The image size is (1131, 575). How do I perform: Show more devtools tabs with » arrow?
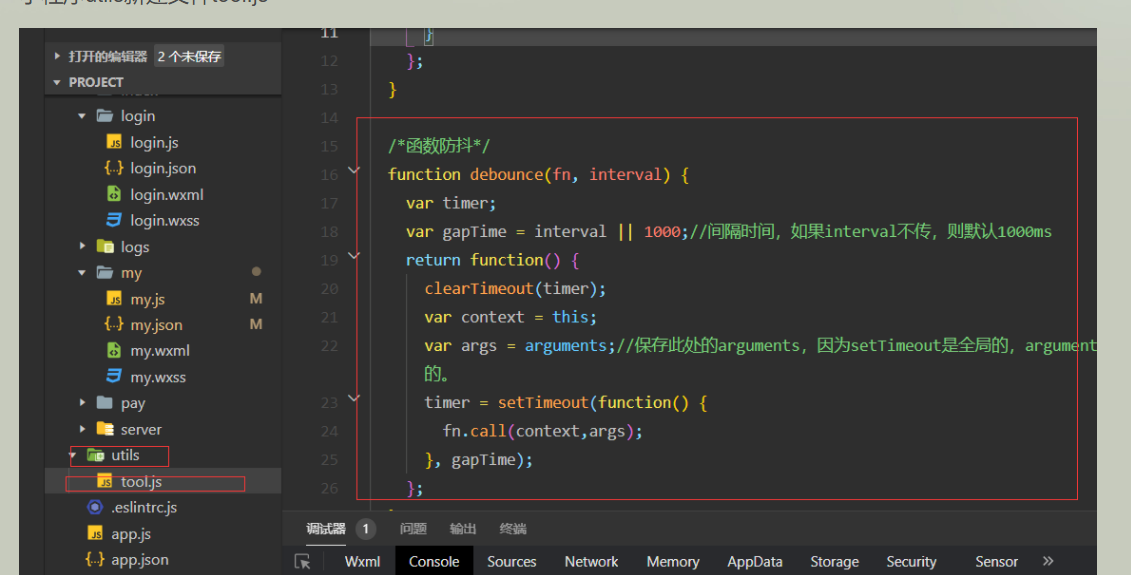click(1048, 561)
